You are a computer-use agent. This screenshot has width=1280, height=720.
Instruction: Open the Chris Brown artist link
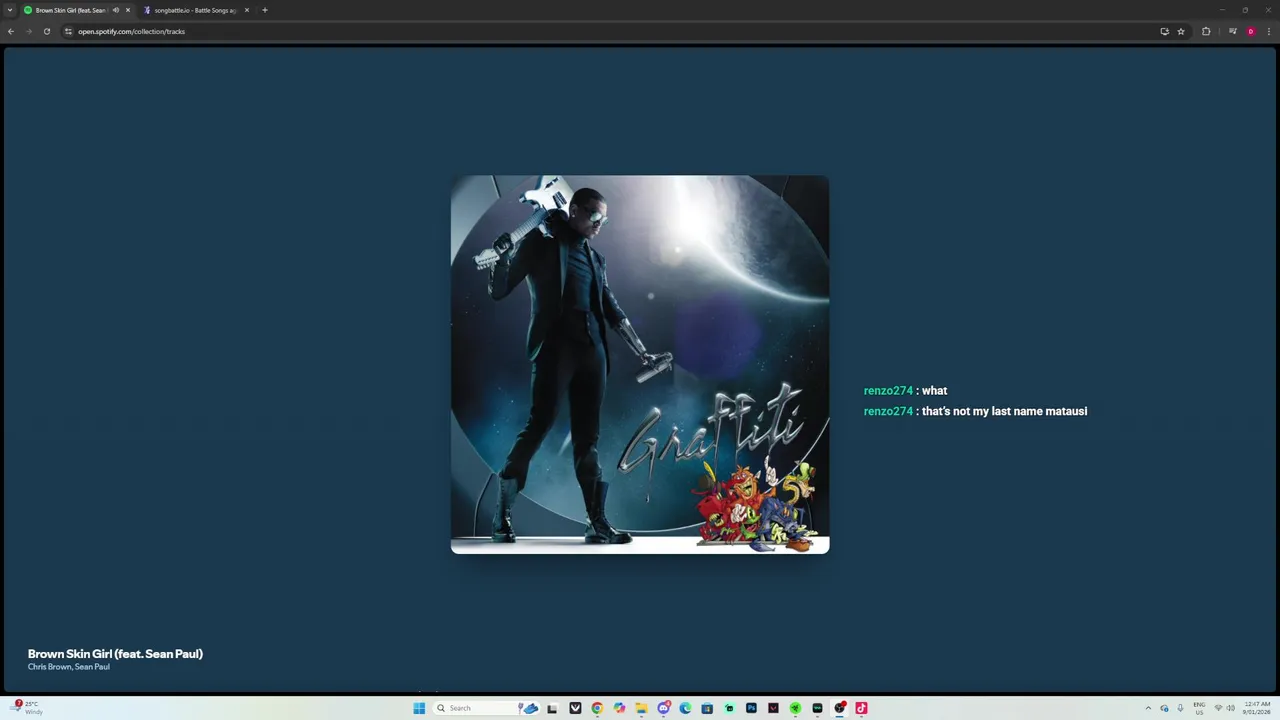49,667
